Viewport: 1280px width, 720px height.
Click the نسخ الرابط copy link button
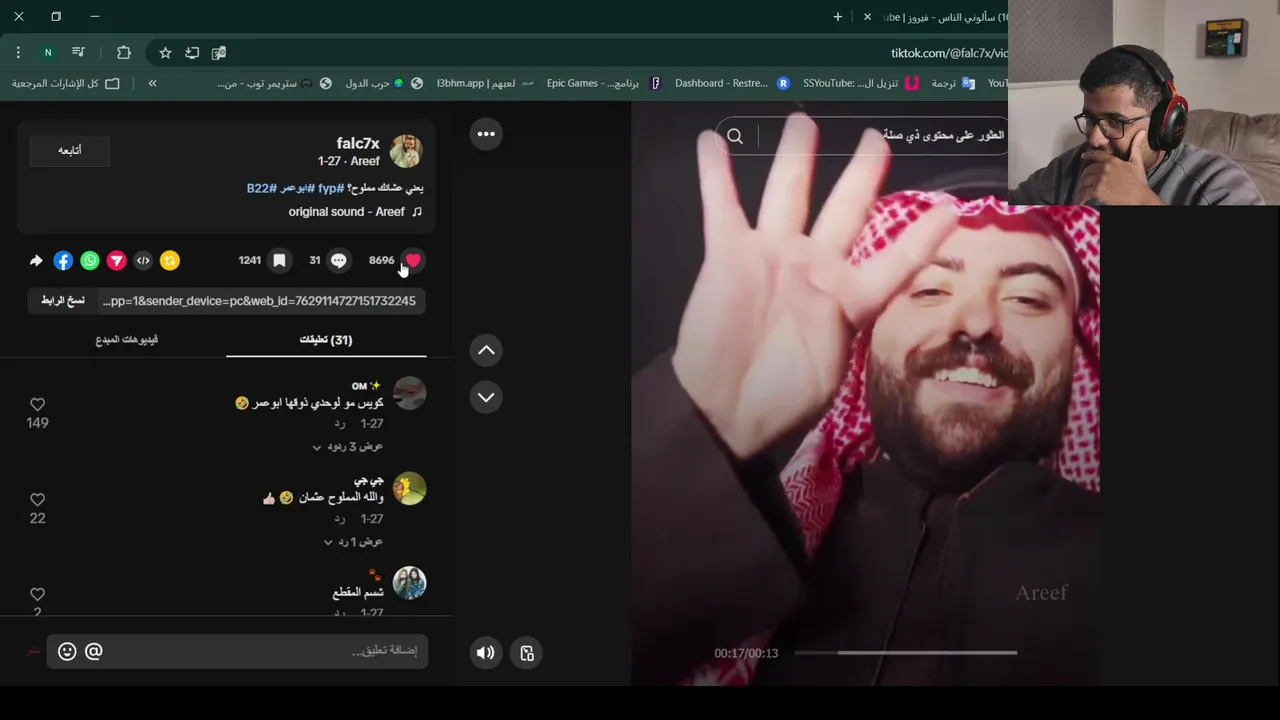click(x=63, y=300)
